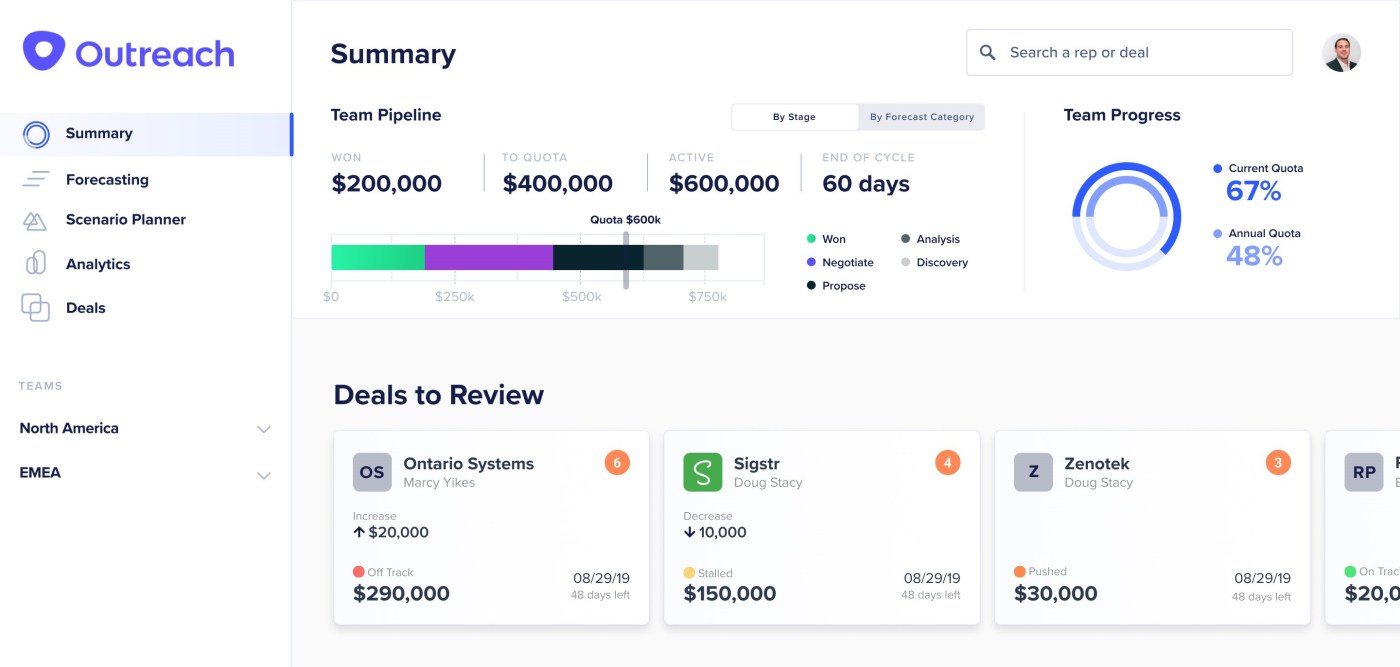Open Forecasting via its lines icon
This screenshot has width=1400, height=667.
[36, 180]
